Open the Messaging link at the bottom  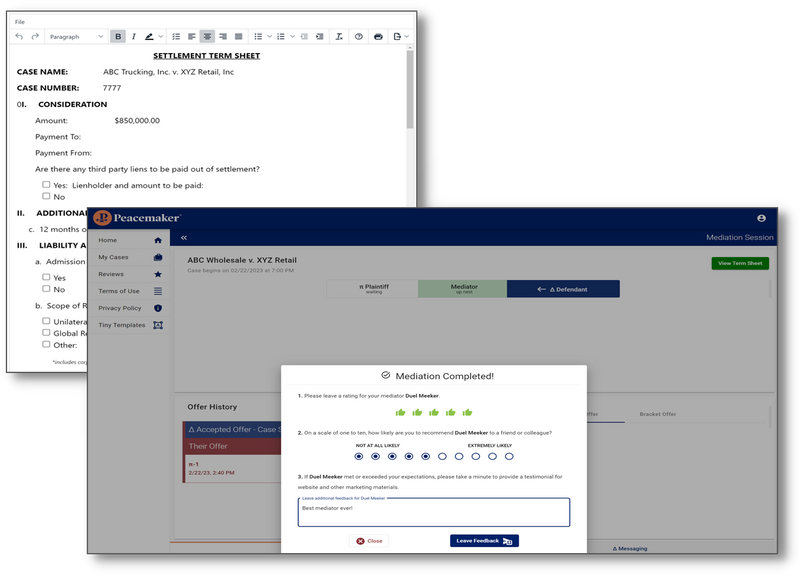pyautogui.click(x=630, y=548)
